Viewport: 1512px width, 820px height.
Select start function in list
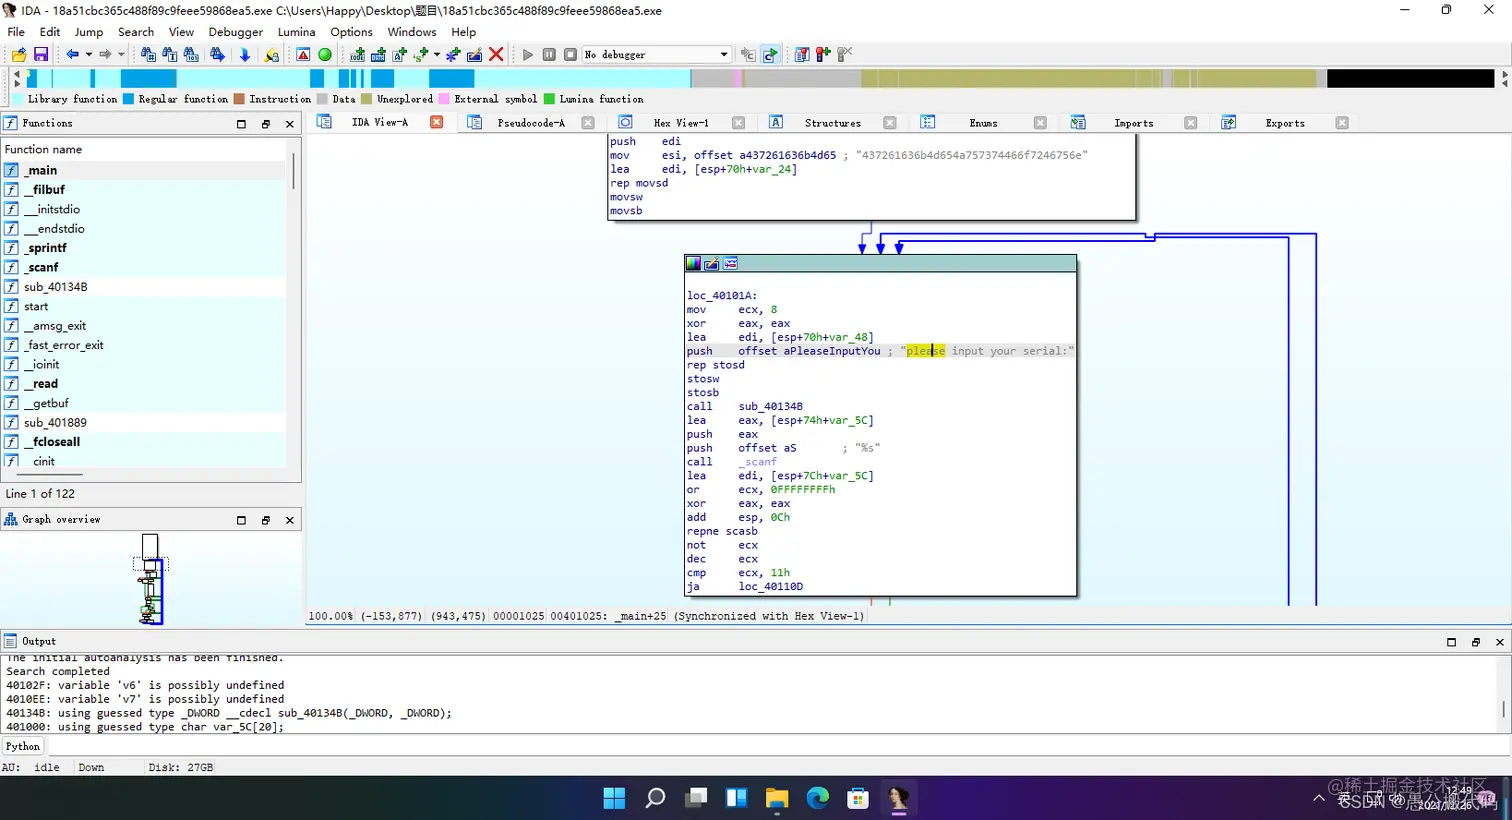(144, 306)
